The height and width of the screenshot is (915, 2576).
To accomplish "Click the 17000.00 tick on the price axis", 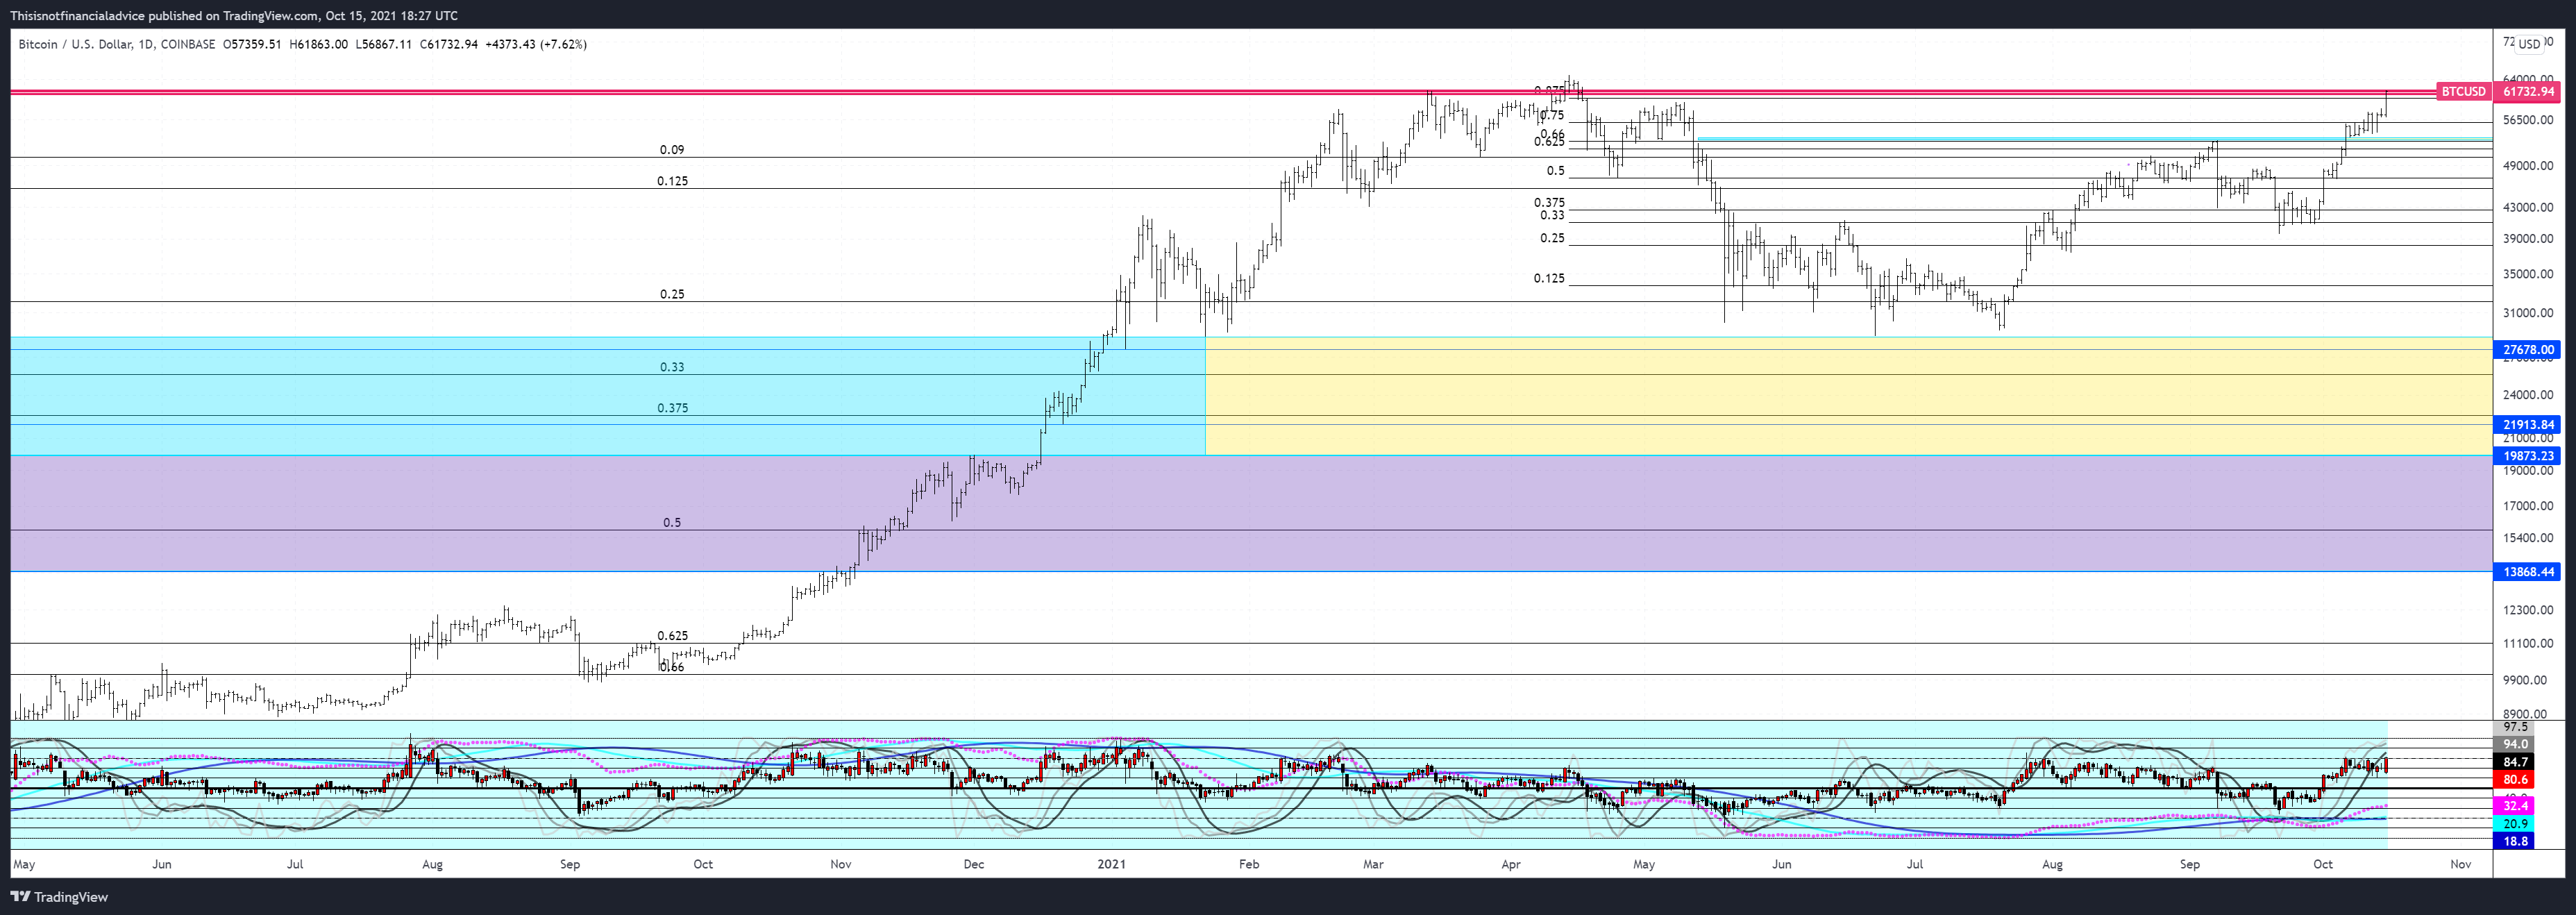I will tap(2528, 506).
